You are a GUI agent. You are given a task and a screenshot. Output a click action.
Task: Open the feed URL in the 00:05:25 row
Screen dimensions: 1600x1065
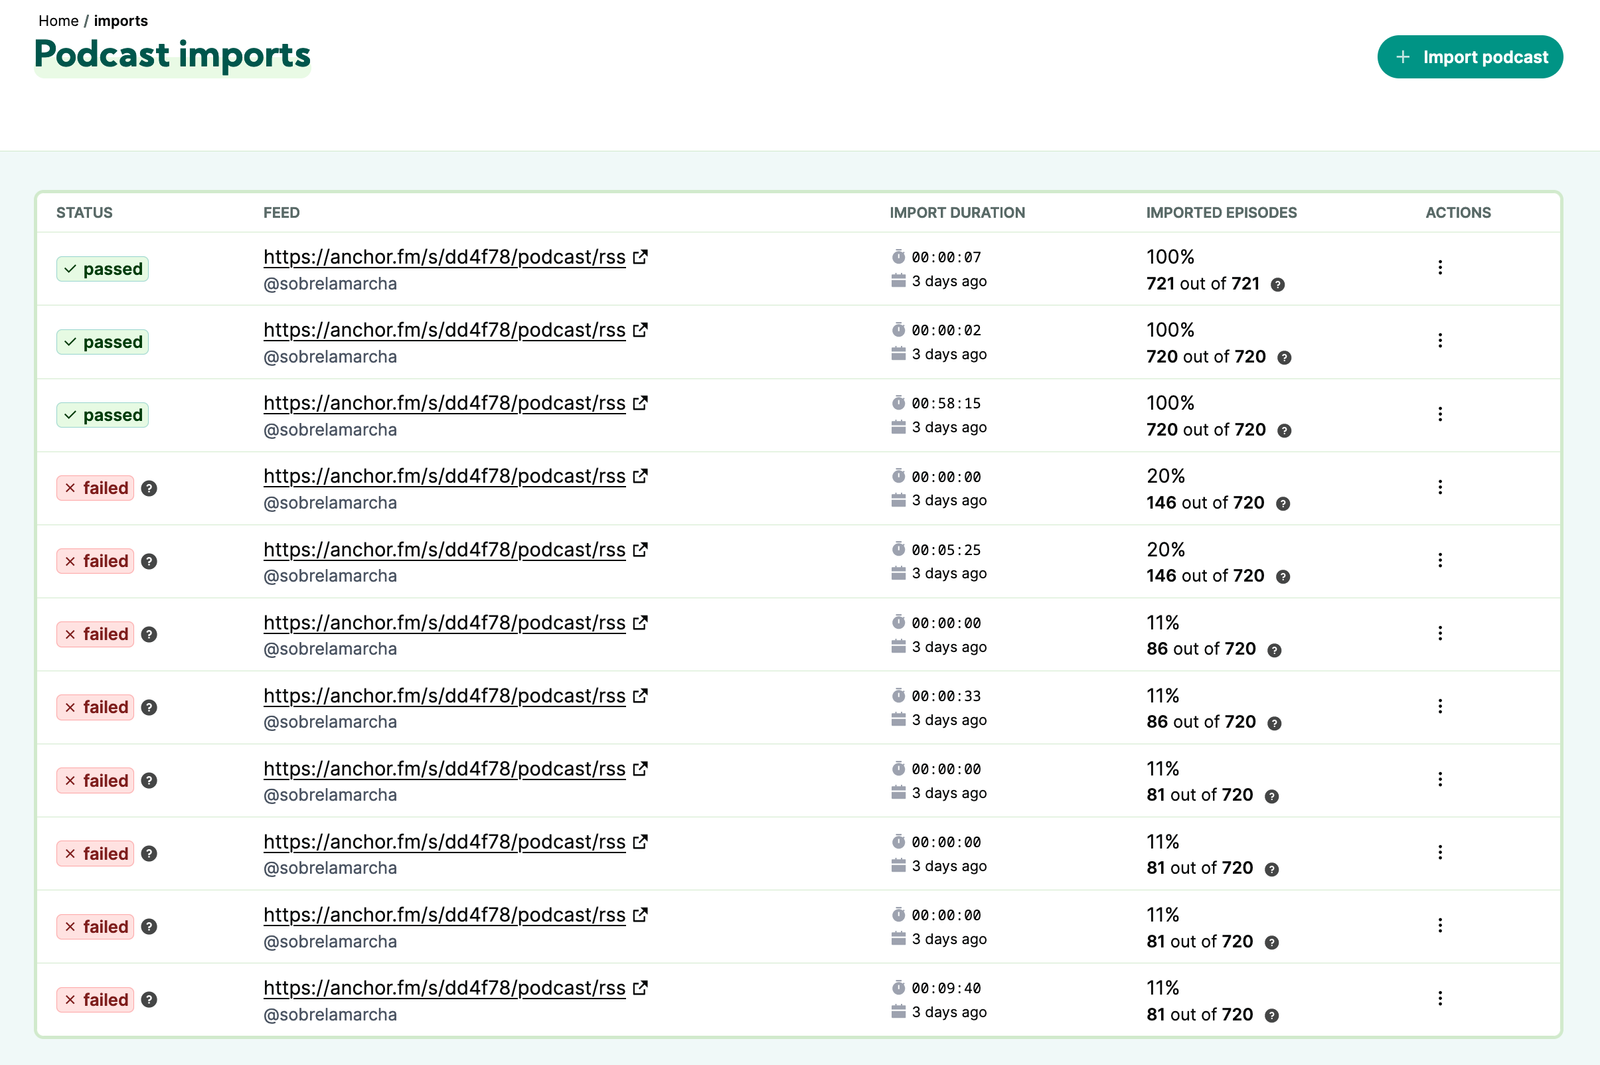pos(444,550)
